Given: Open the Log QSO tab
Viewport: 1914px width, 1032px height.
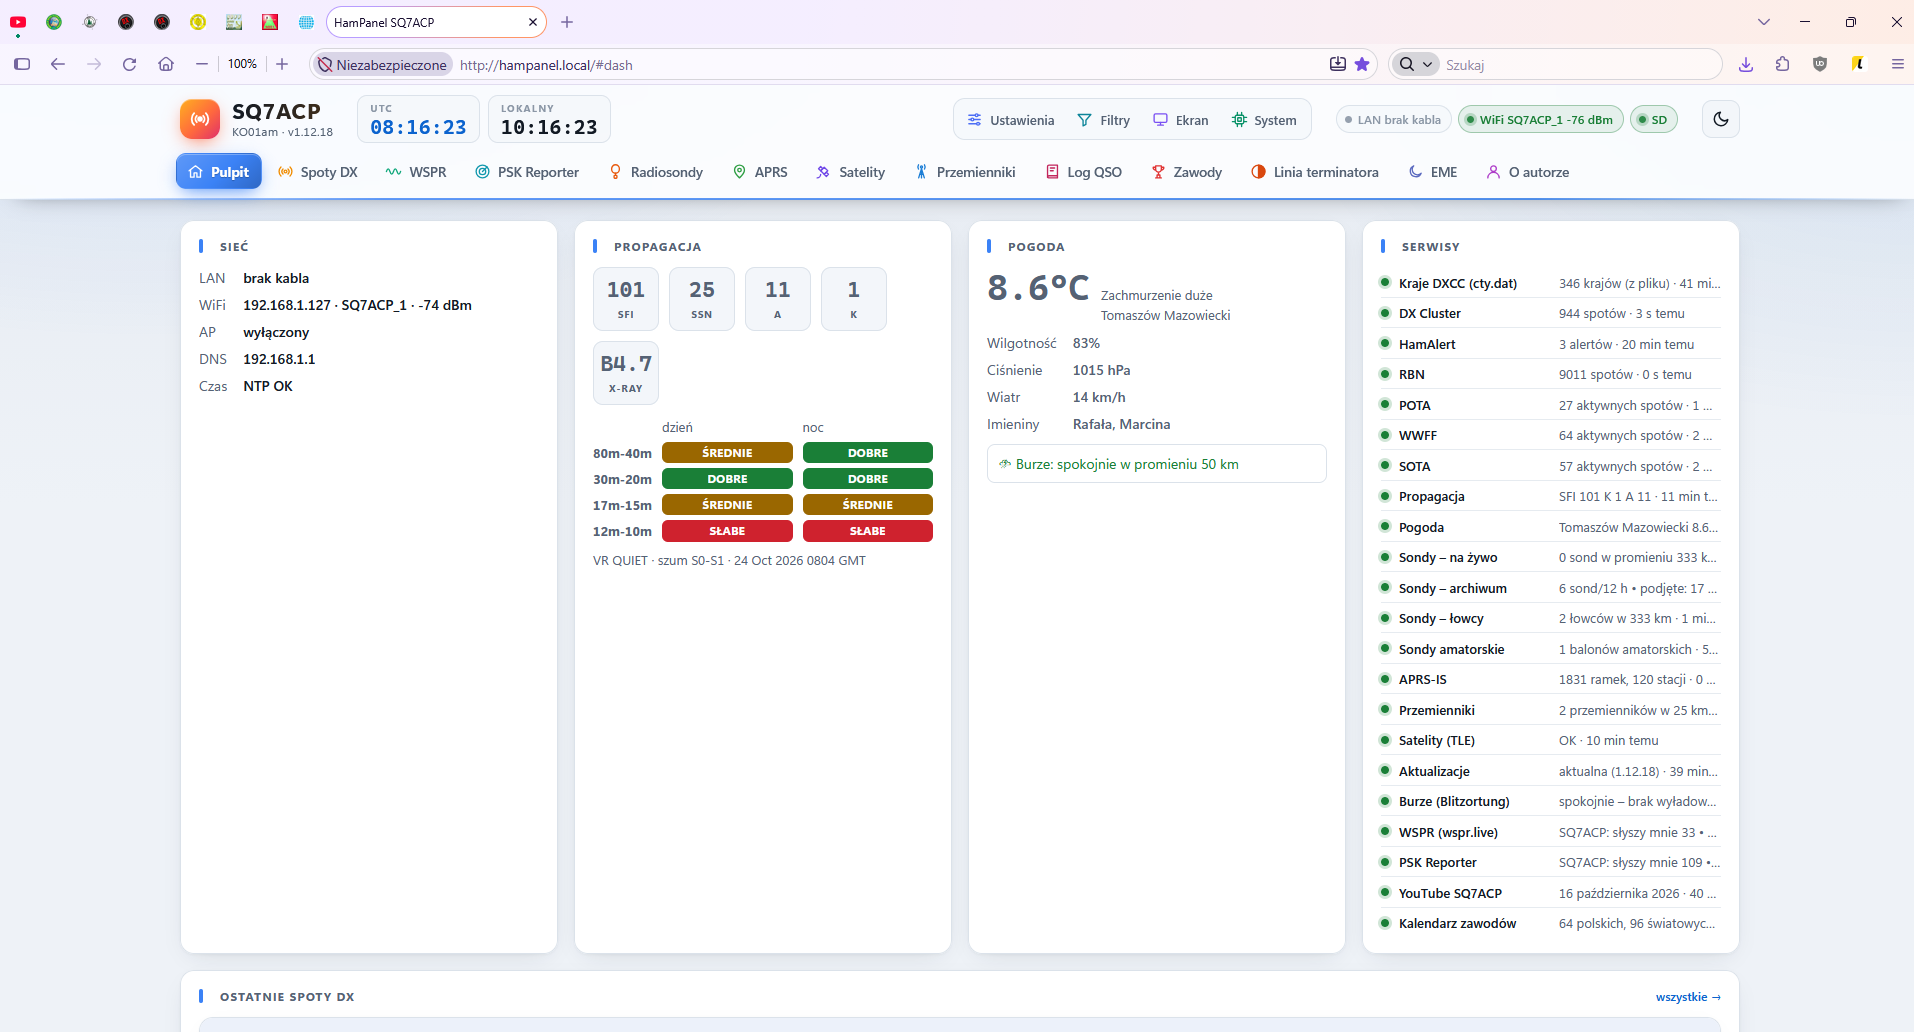Looking at the screenshot, I should pos(1084,172).
